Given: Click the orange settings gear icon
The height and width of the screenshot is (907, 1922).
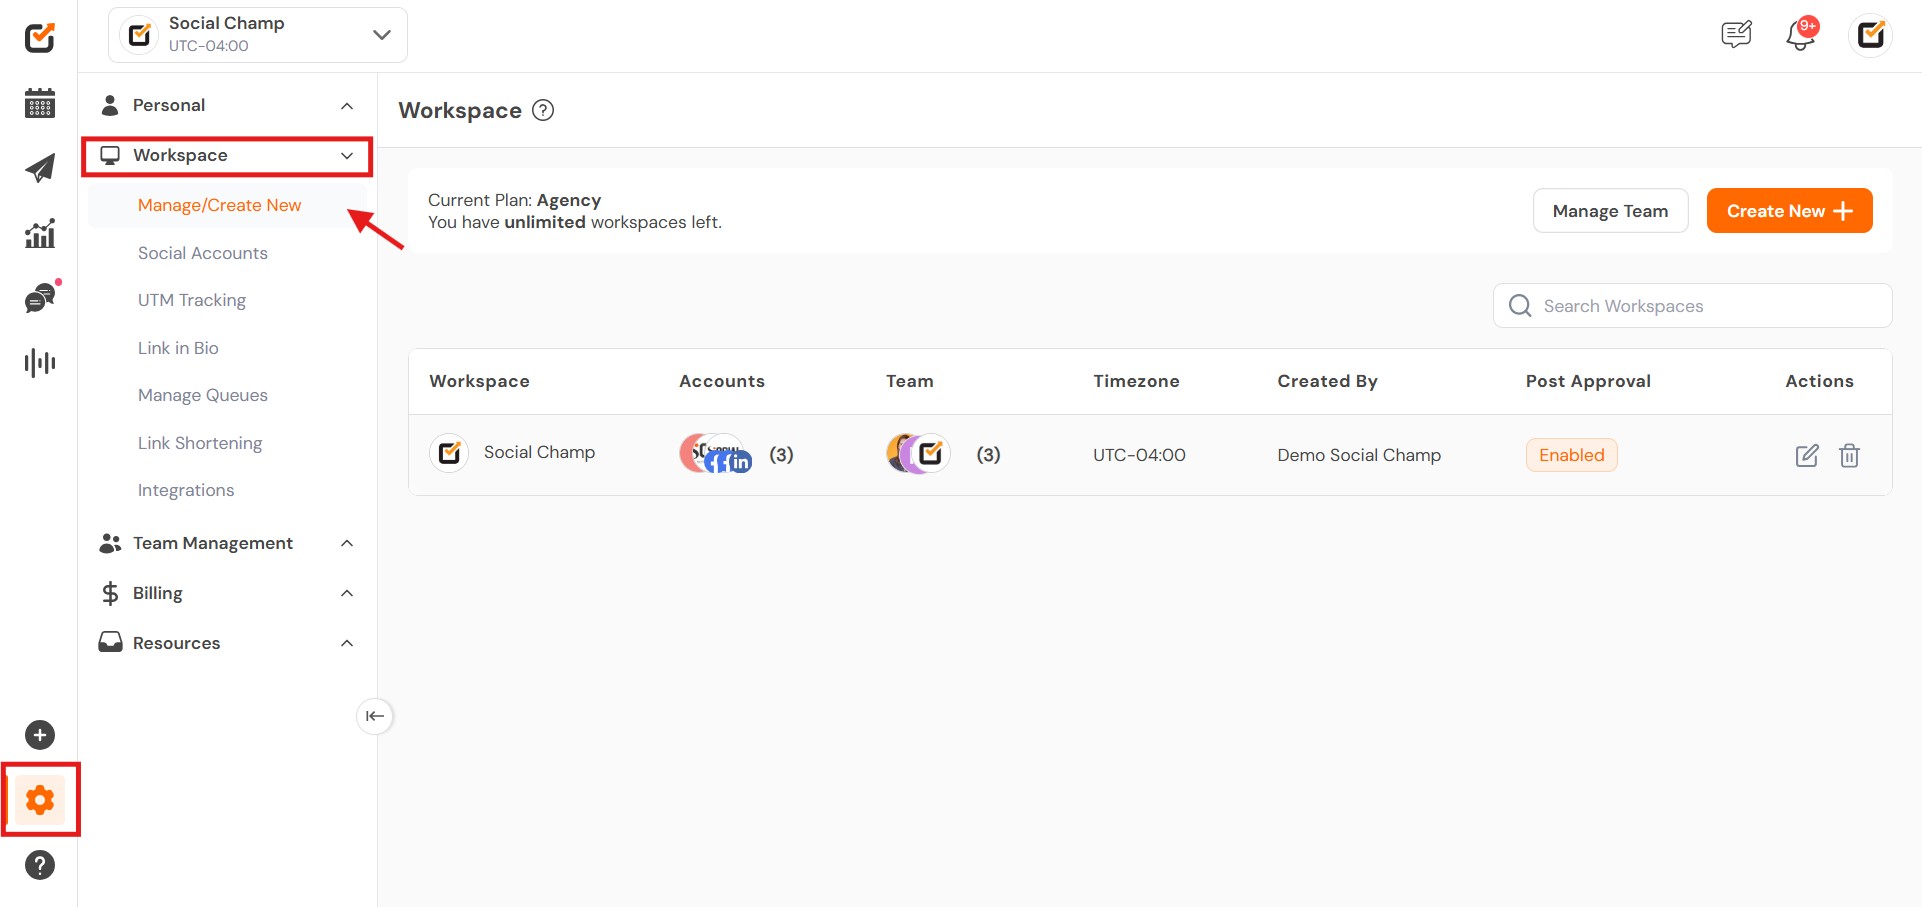Looking at the screenshot, I should click(40, 800).
